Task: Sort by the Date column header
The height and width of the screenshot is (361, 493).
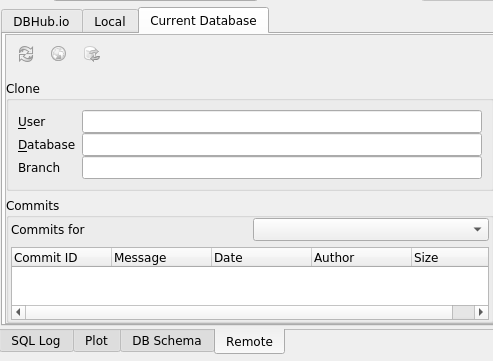Action: 261,257
